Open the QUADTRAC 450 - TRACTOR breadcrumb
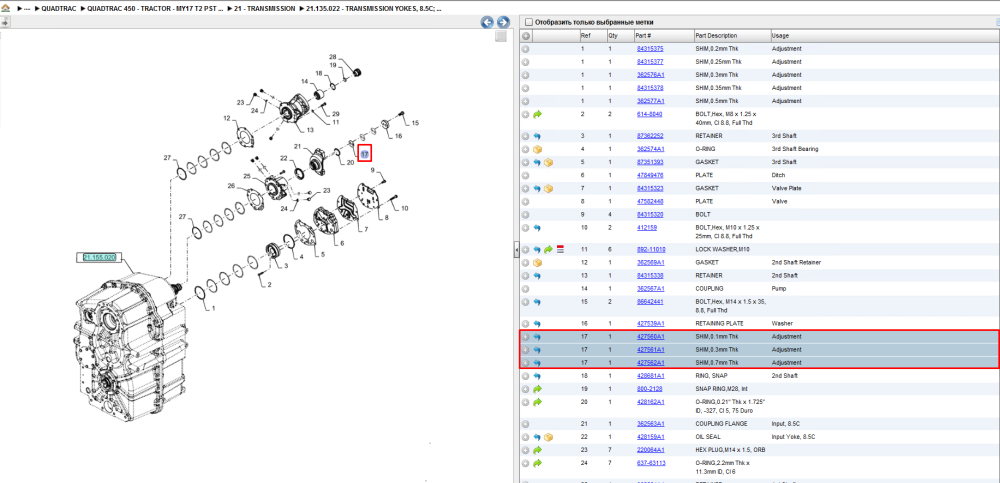This screenshot has width=1000, height=483. [x=153, y=10]
